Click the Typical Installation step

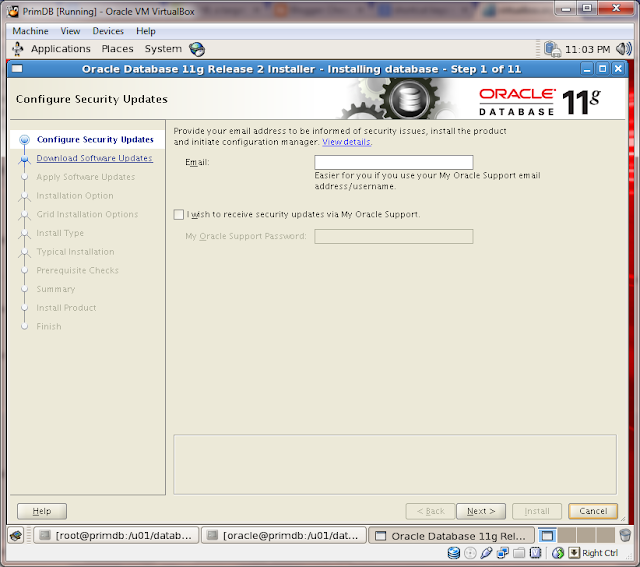coord(76,252)
